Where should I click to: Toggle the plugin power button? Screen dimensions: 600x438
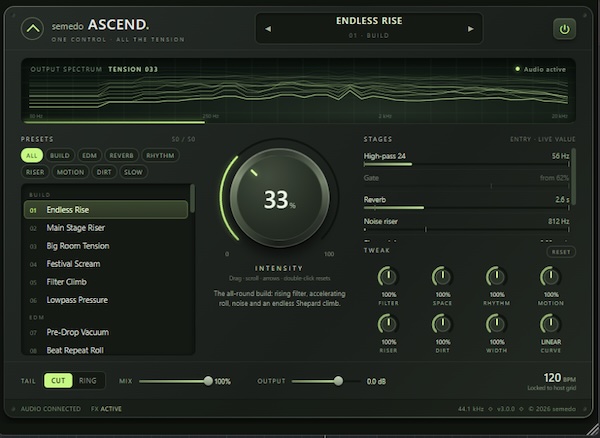(x=564, y=29)
